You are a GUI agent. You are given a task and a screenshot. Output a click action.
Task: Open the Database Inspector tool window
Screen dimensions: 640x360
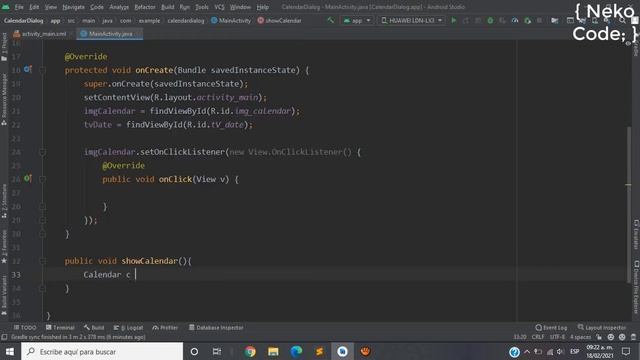(216, 327)
